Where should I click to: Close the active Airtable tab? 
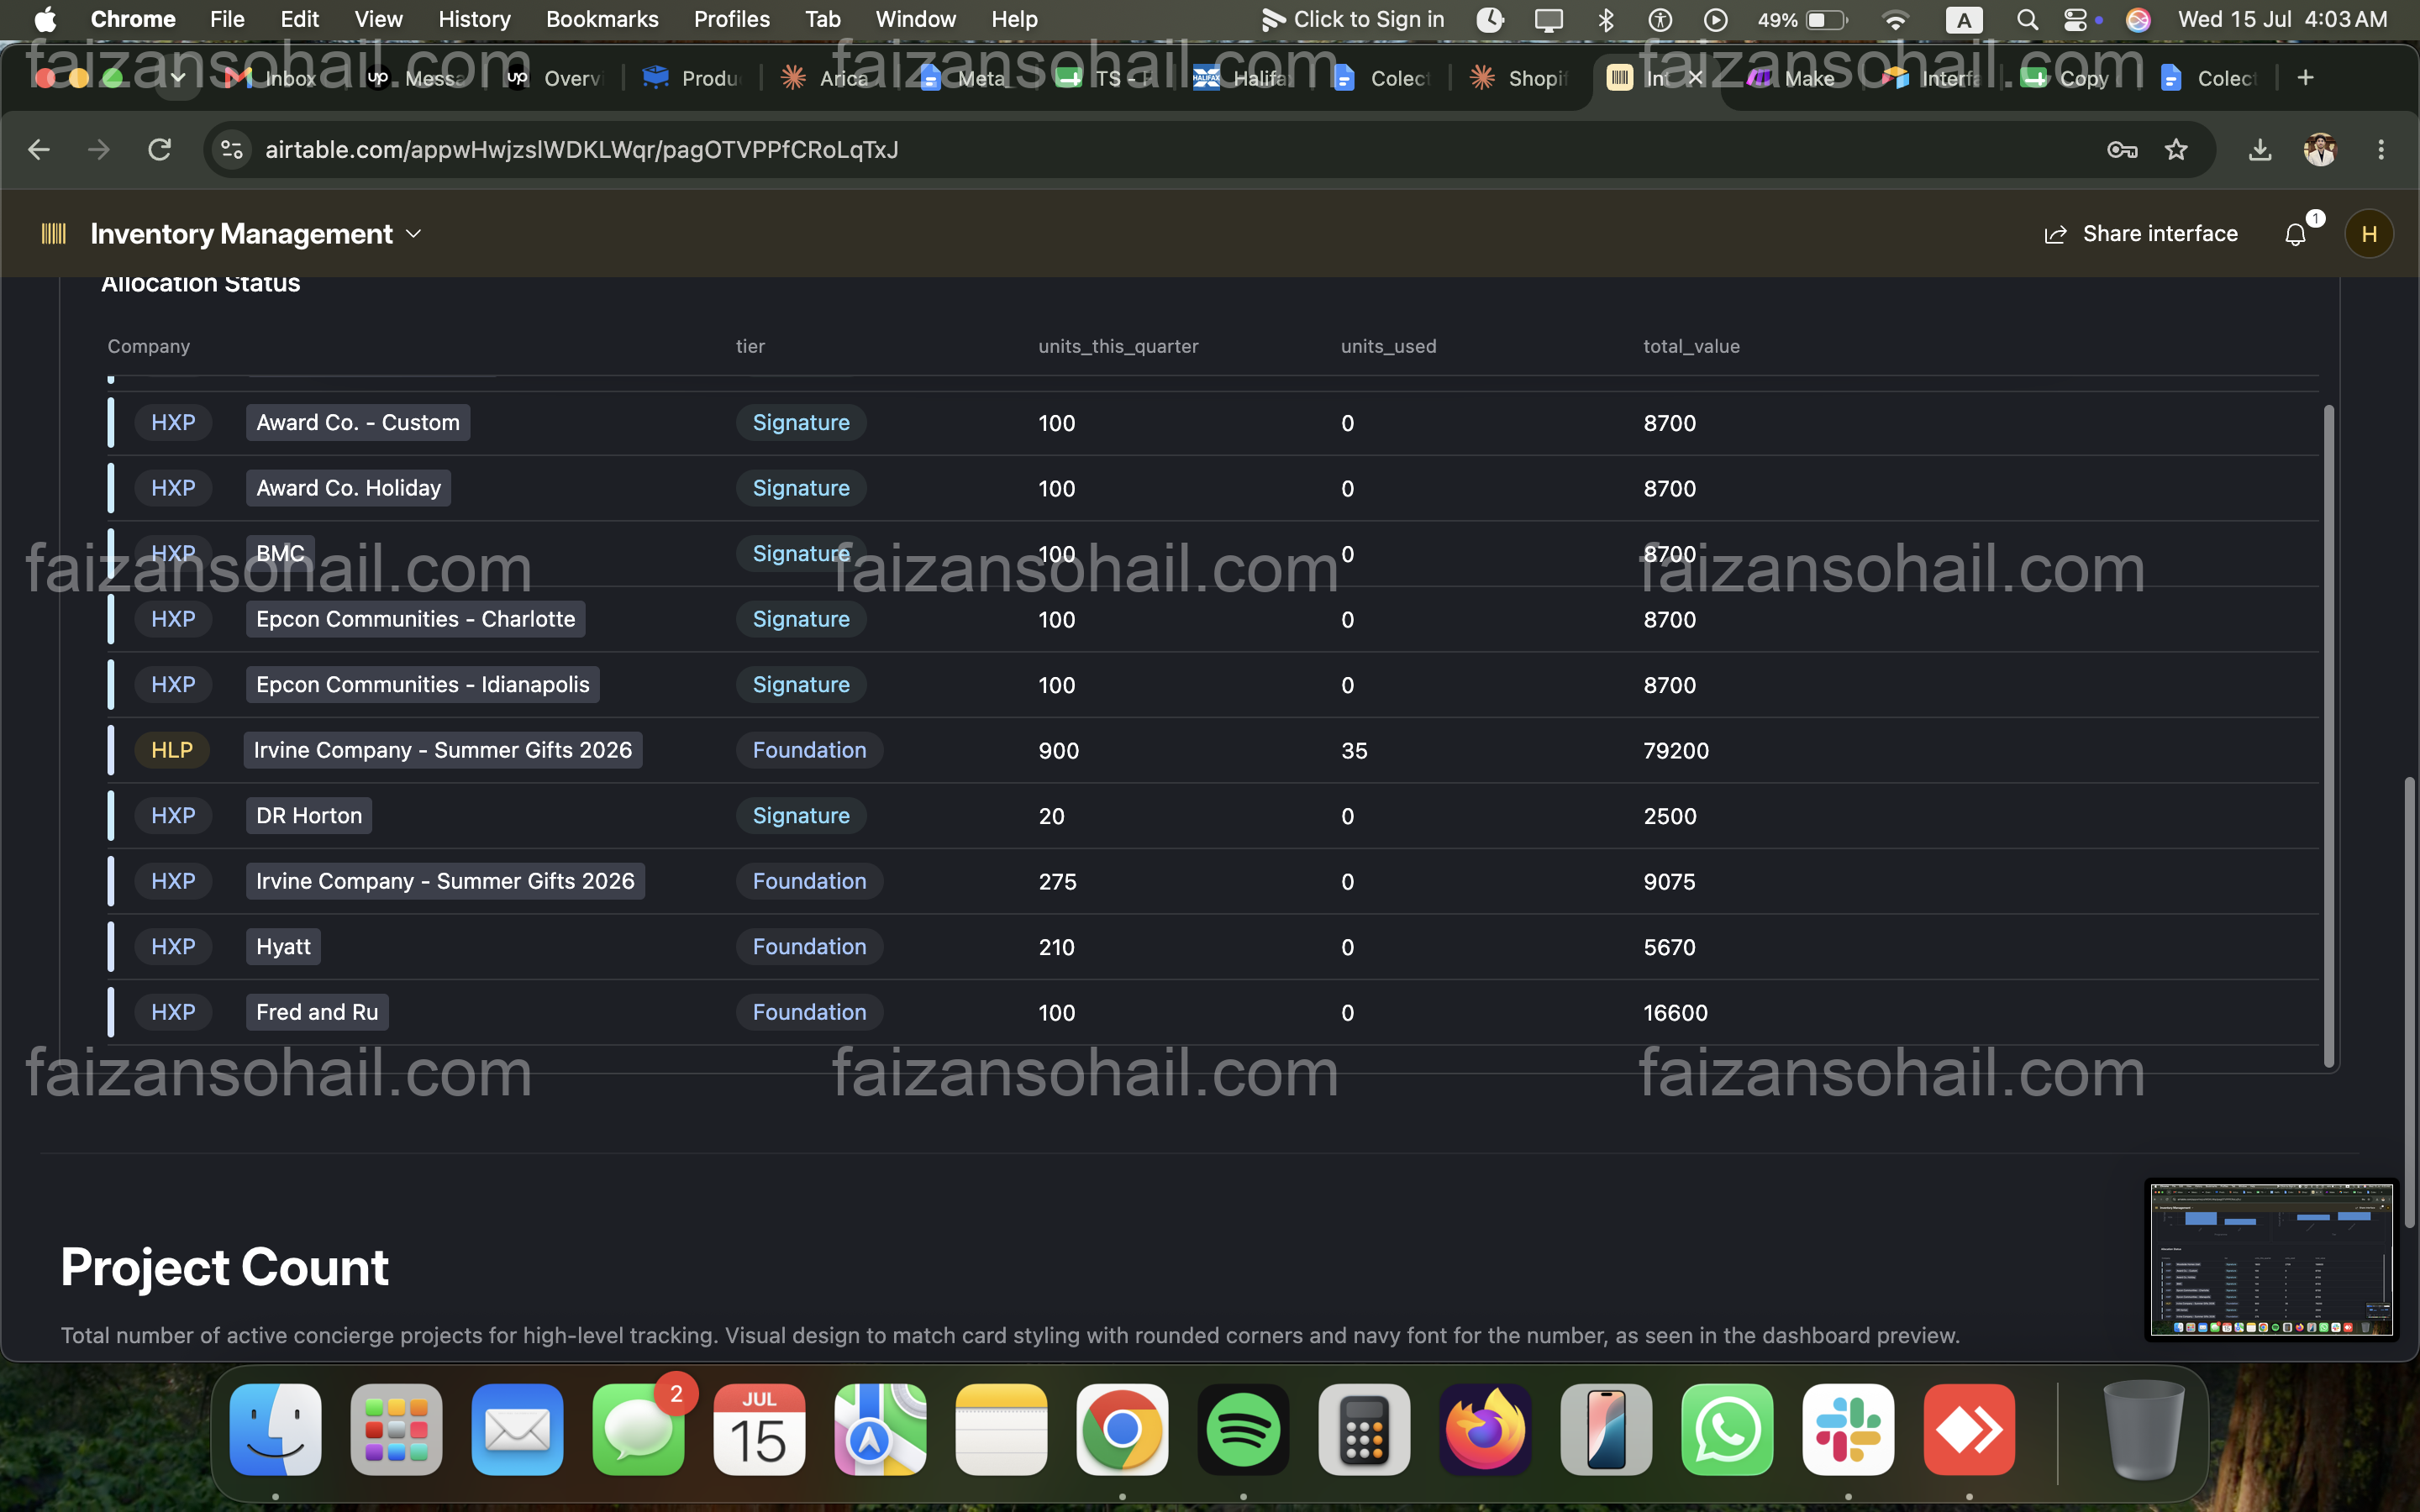point(1695,77)
